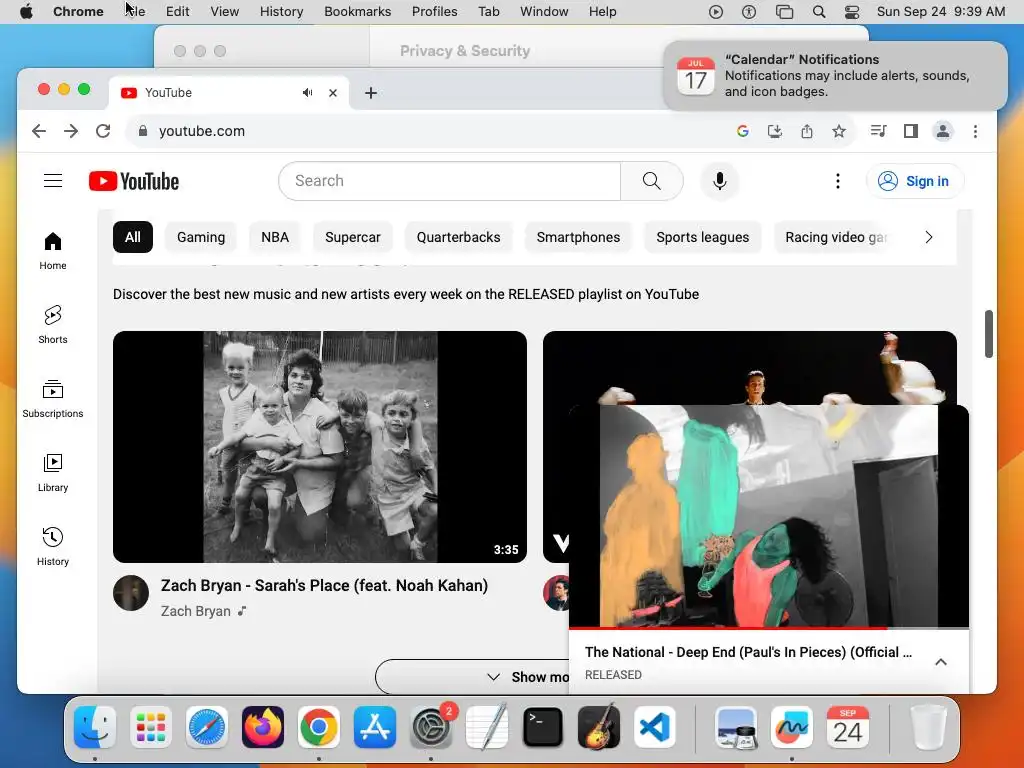This screenshot has height=768, width=1024.
Task: Open Firefox from the Dock
Action: 263,727
